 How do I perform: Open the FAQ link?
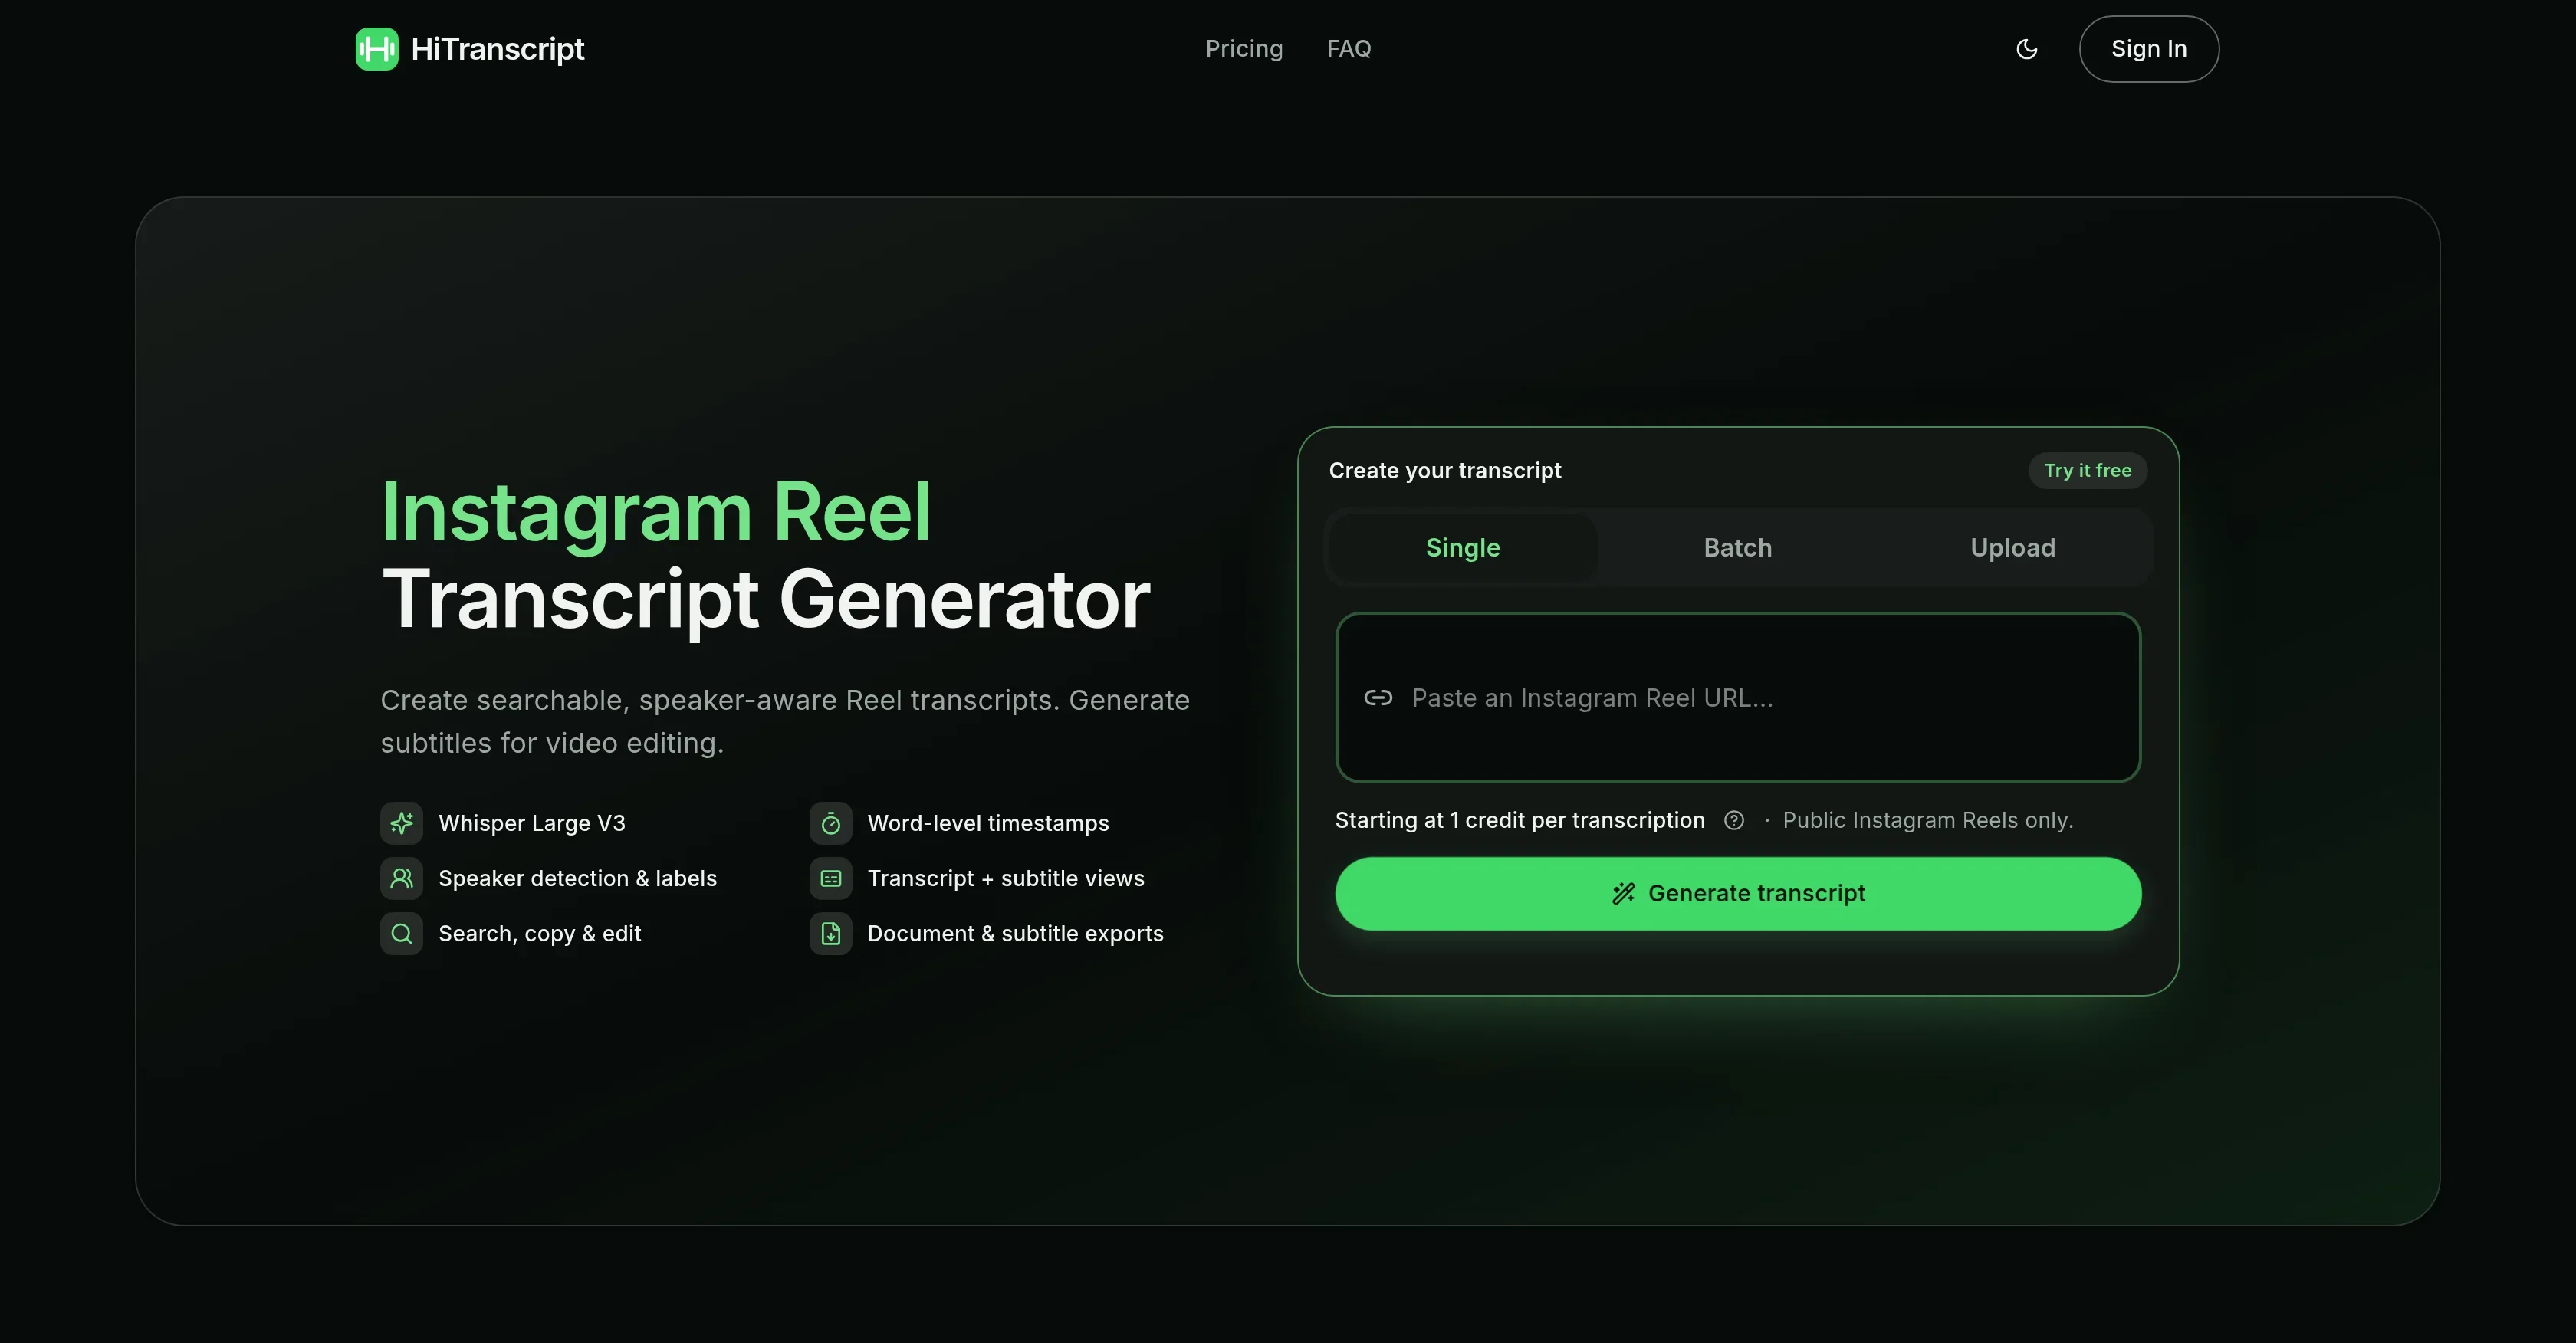(x=1349, y=49)
